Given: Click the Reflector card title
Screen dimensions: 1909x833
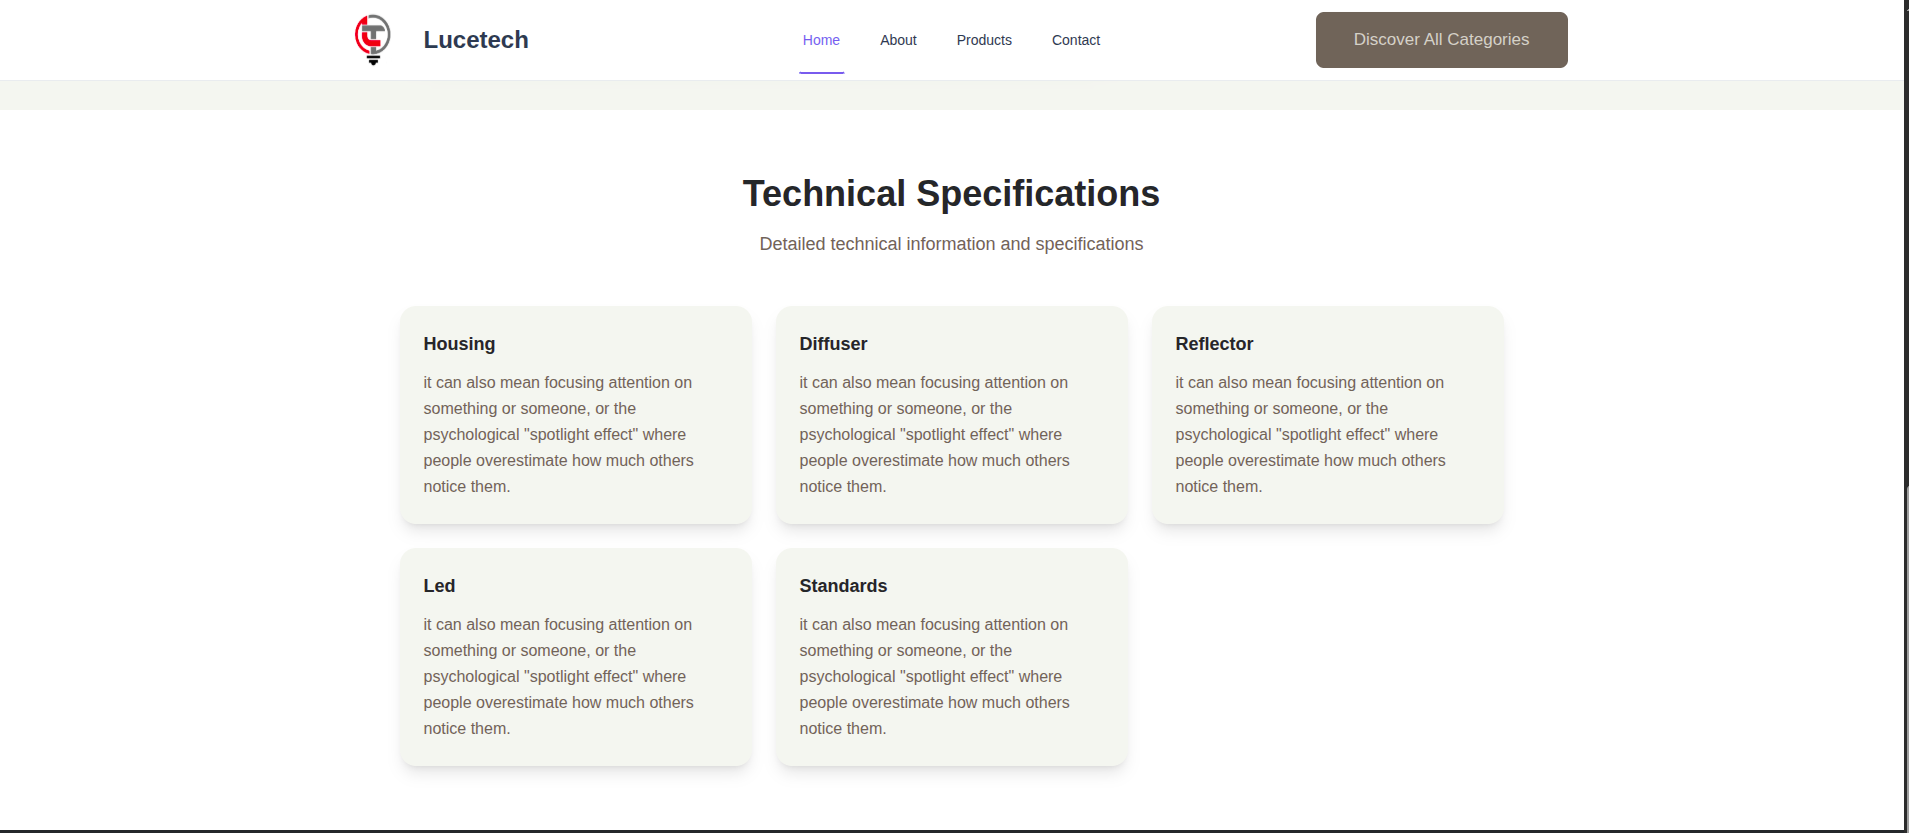Looking at the screenshot, I should [x=1213, y=344].
